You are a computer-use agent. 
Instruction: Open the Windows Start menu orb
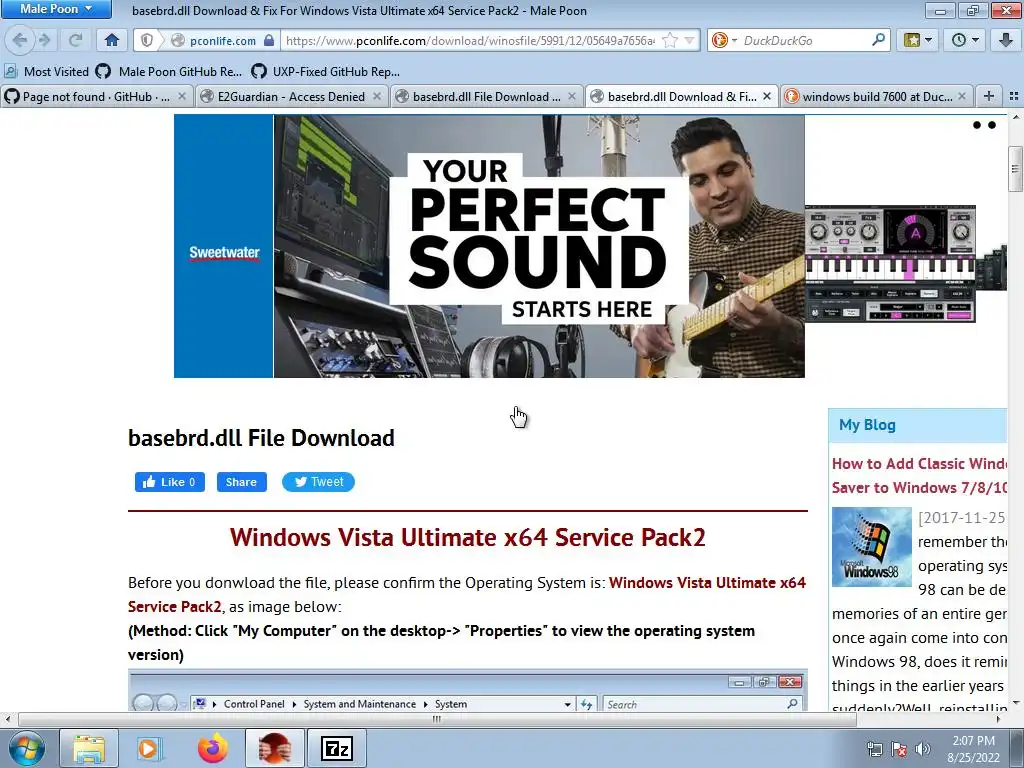click(27, 748)
